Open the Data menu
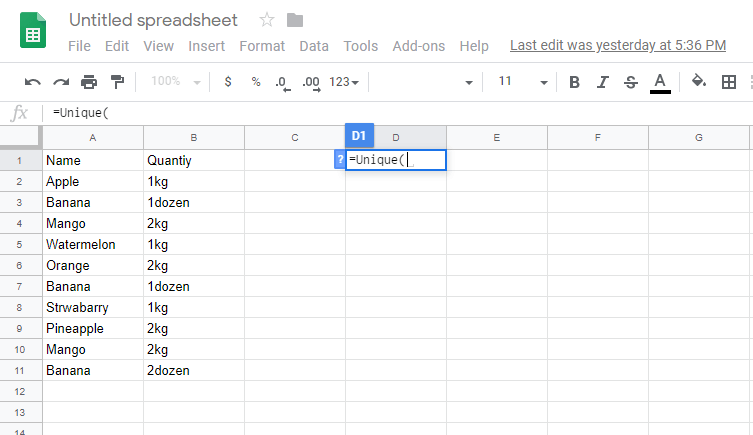The height and width of the screenshot is (435, 753). coord(314,46)
